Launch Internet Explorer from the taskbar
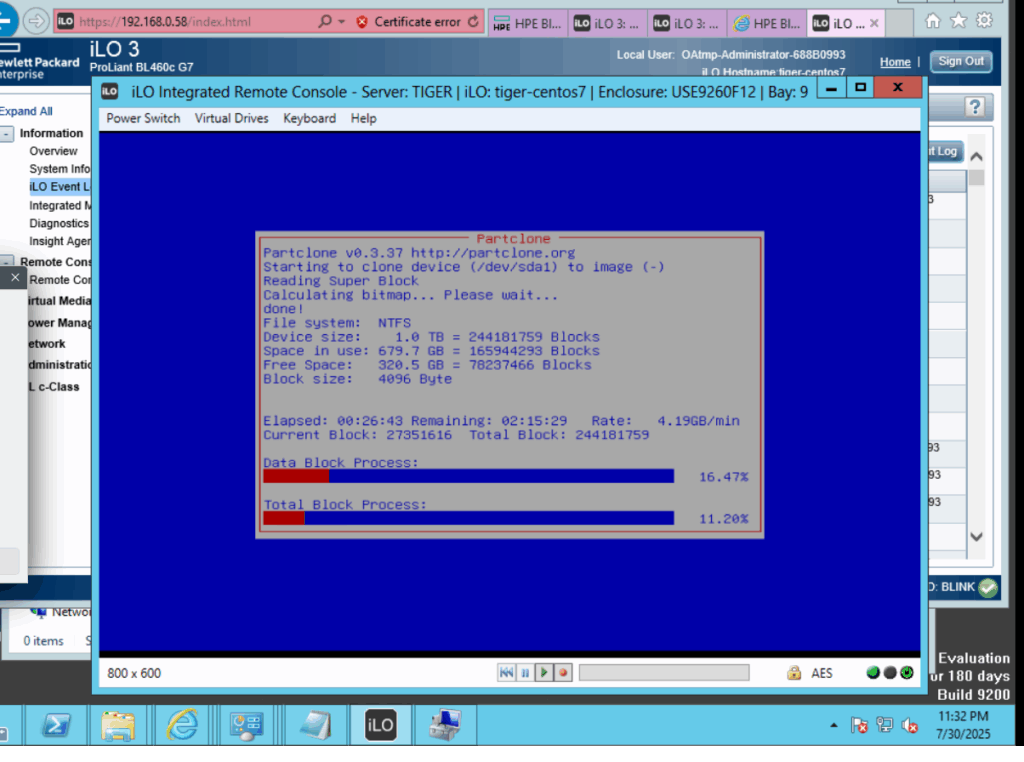This screenshot has height=762, width=1024. [x=182, y=725]
